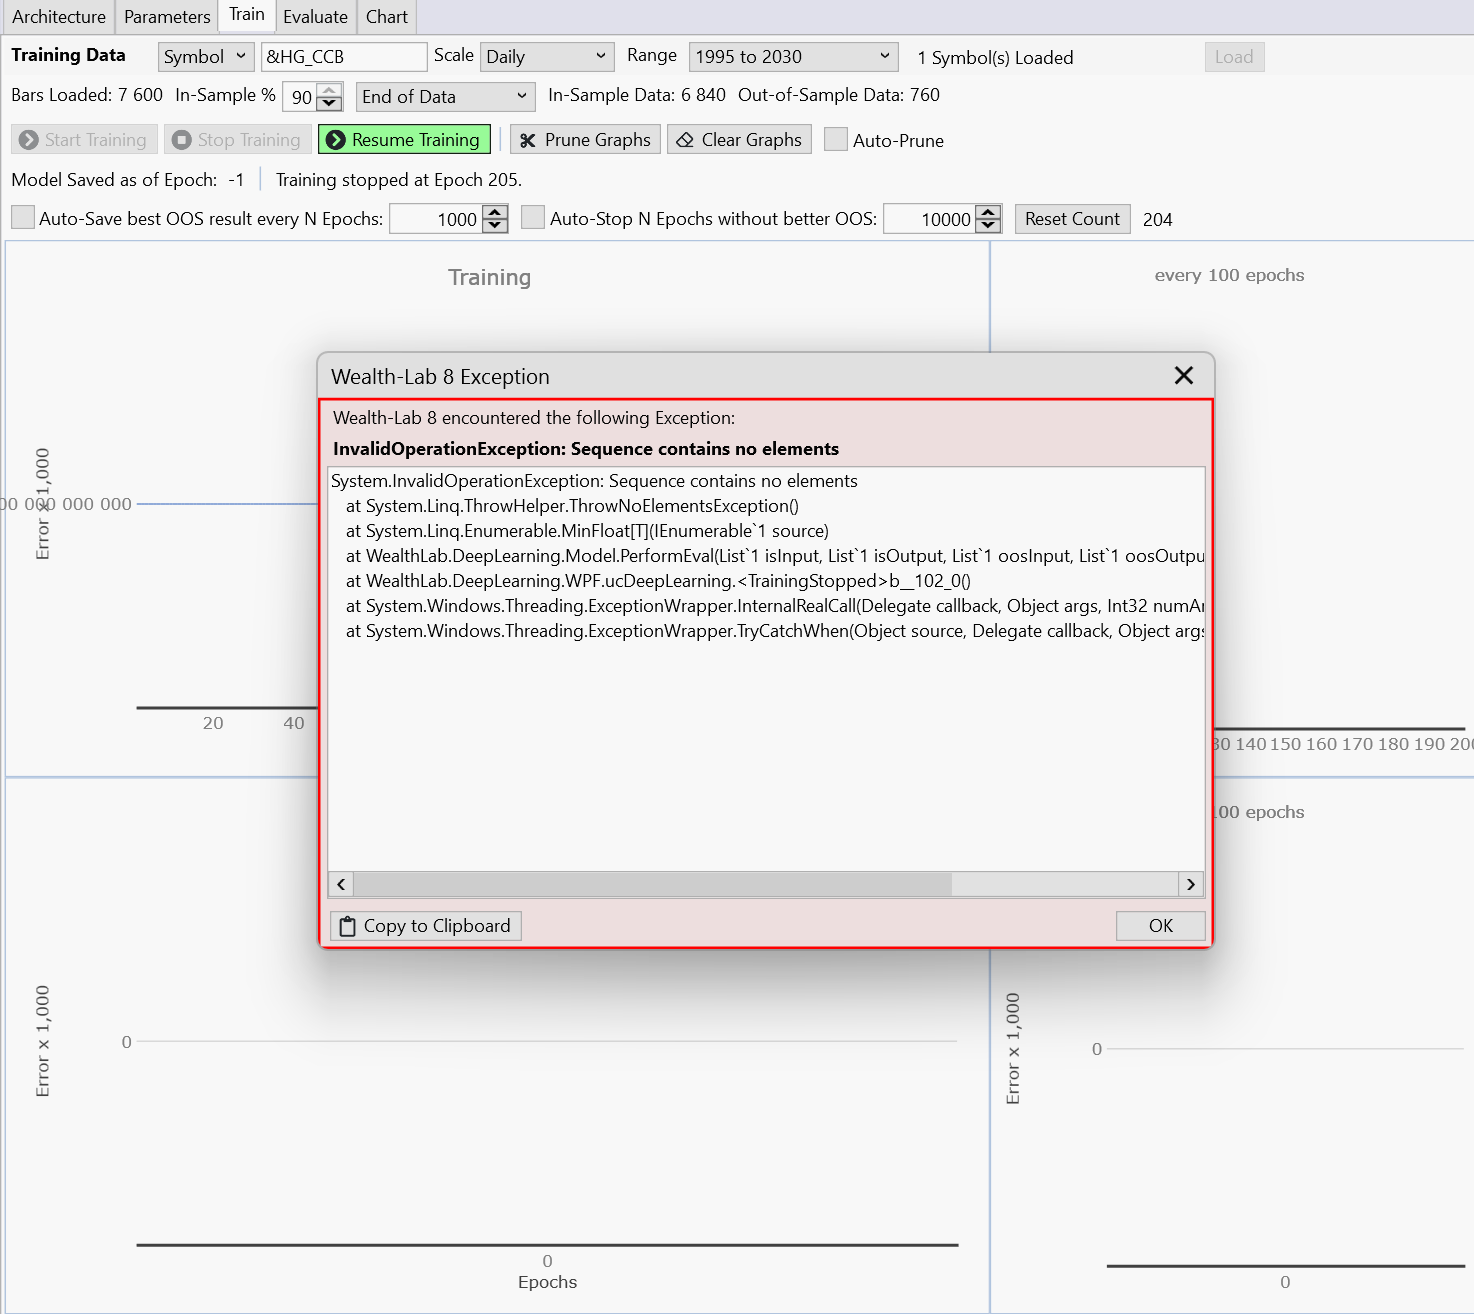Click the Copy to Clipboard icon
This screenshot has width=1474, height=1314.
tap(347, 927)
